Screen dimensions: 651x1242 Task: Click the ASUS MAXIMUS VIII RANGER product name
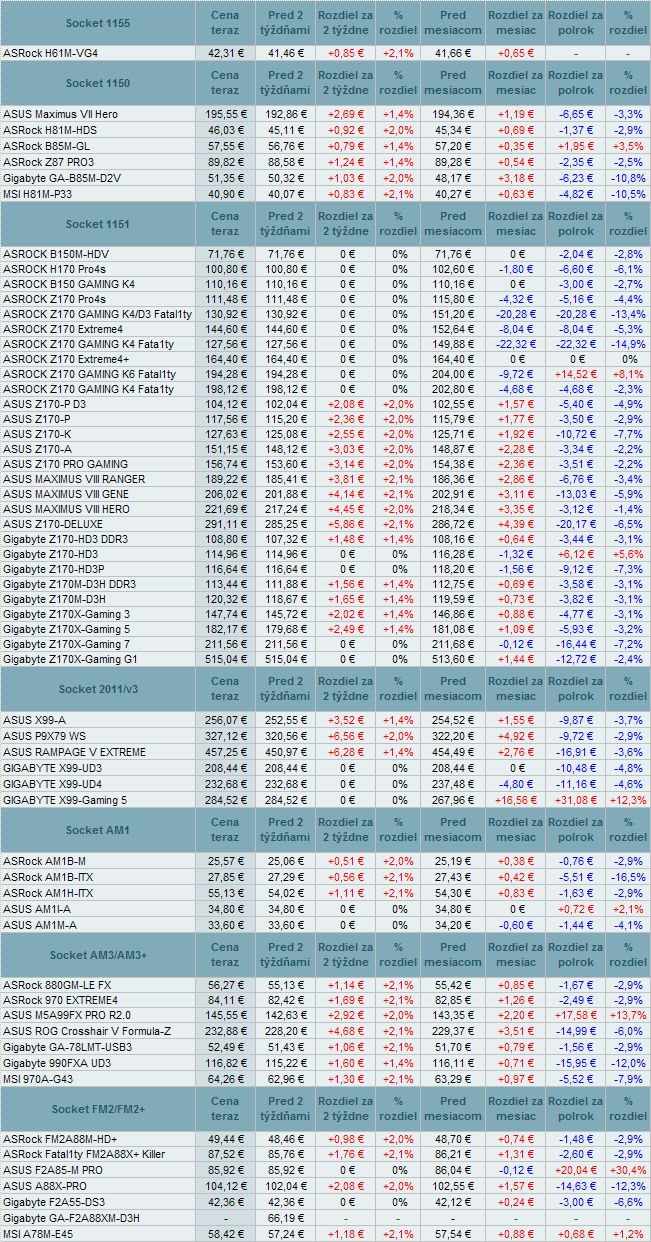(74, 479)
